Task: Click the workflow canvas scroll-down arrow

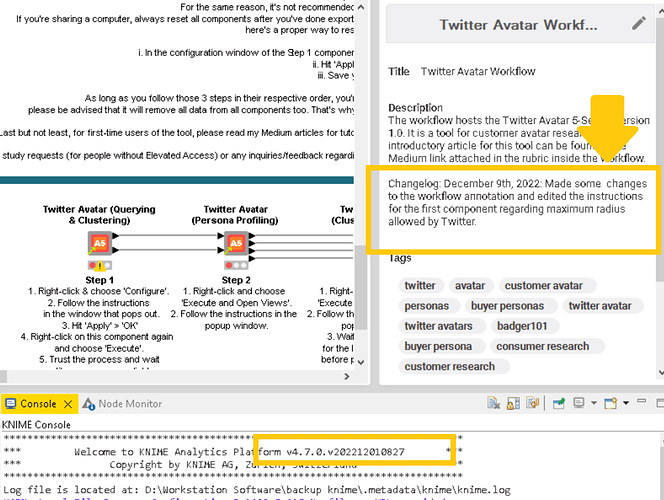Action: click(361, 362)
